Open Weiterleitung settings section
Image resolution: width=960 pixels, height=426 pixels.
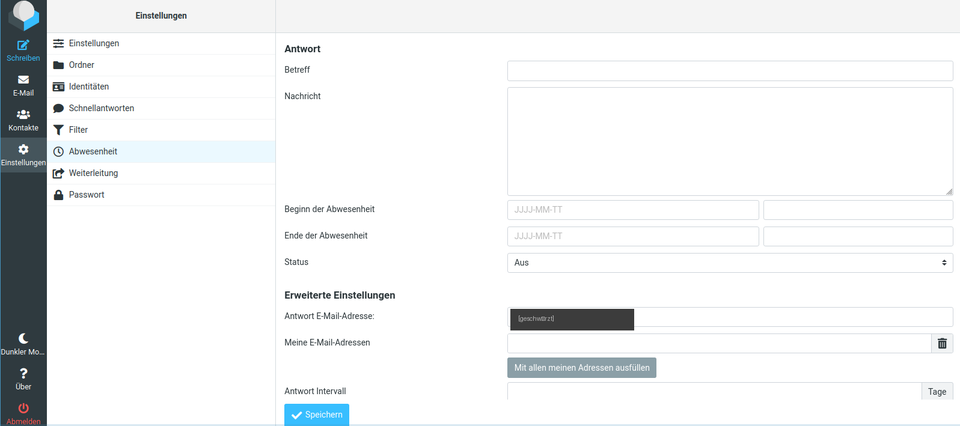(x=161, y=173)
